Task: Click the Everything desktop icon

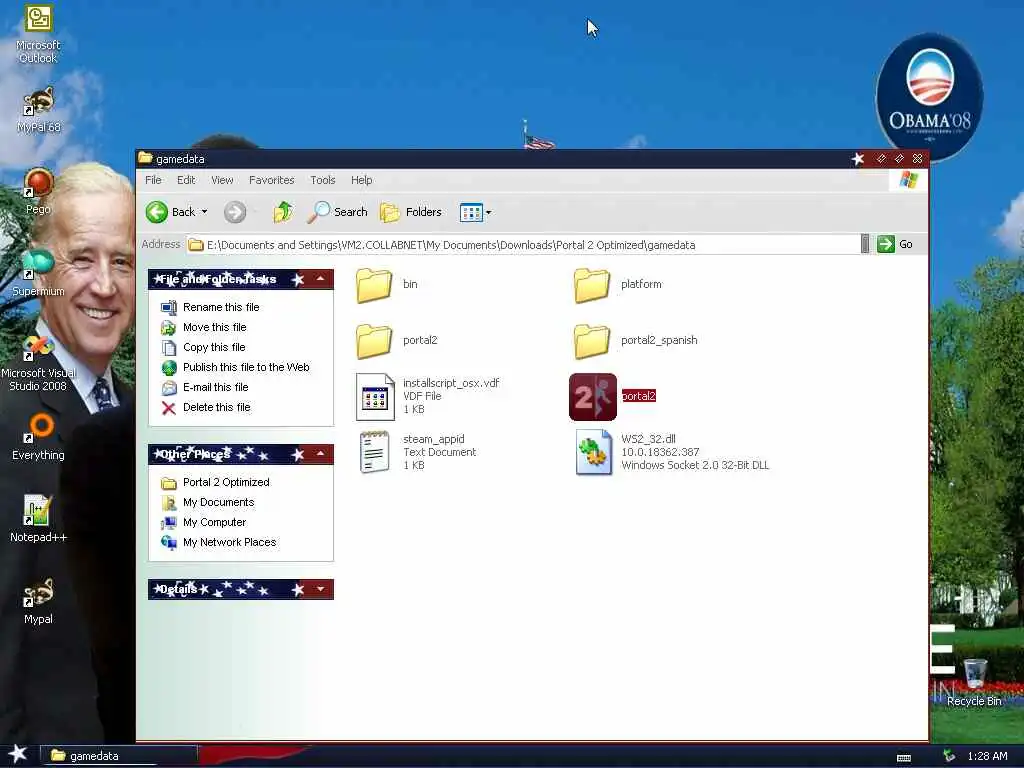Action: click(x=38, y=429)
